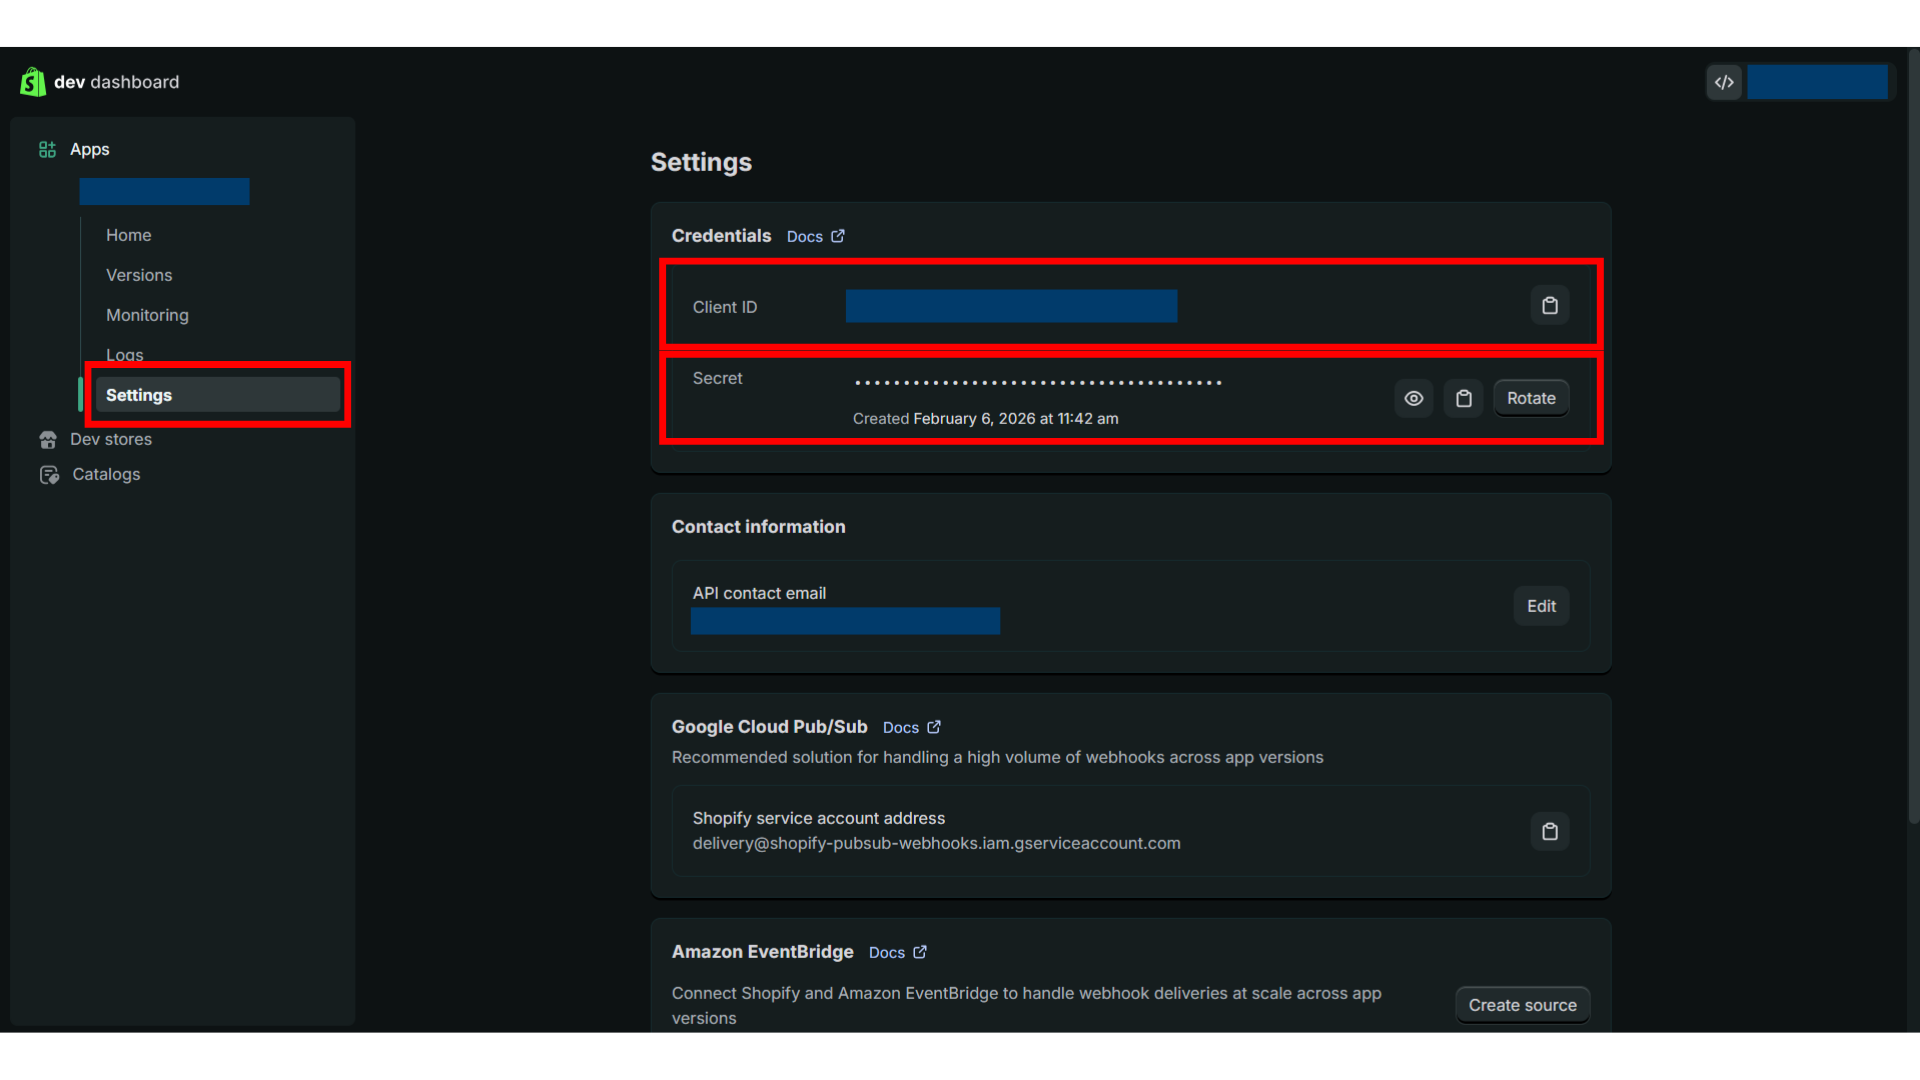Image resolution: width=1920 pixels, height=1080 pixels.
Task: Click the 'dev dashboard' title text
Action: point(116,82)
